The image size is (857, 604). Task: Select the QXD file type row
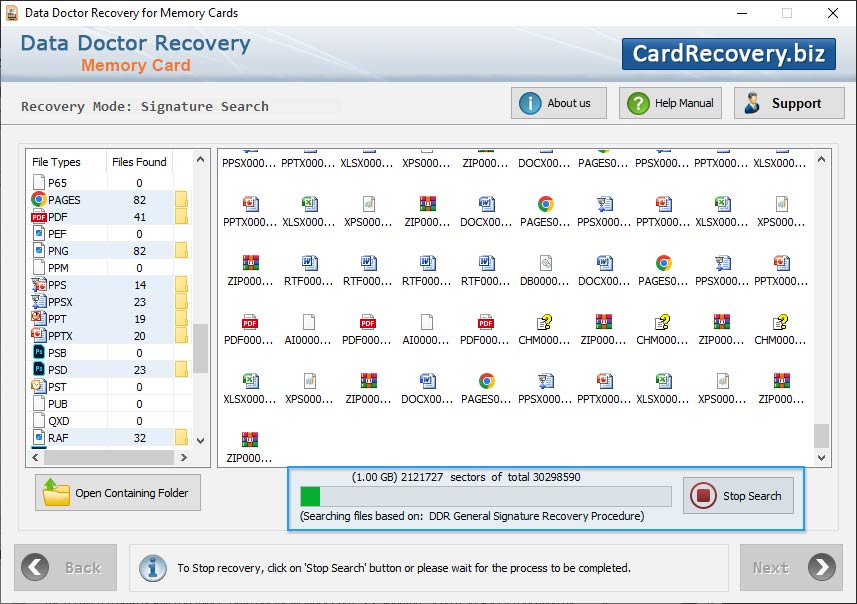tap(109, 421)
